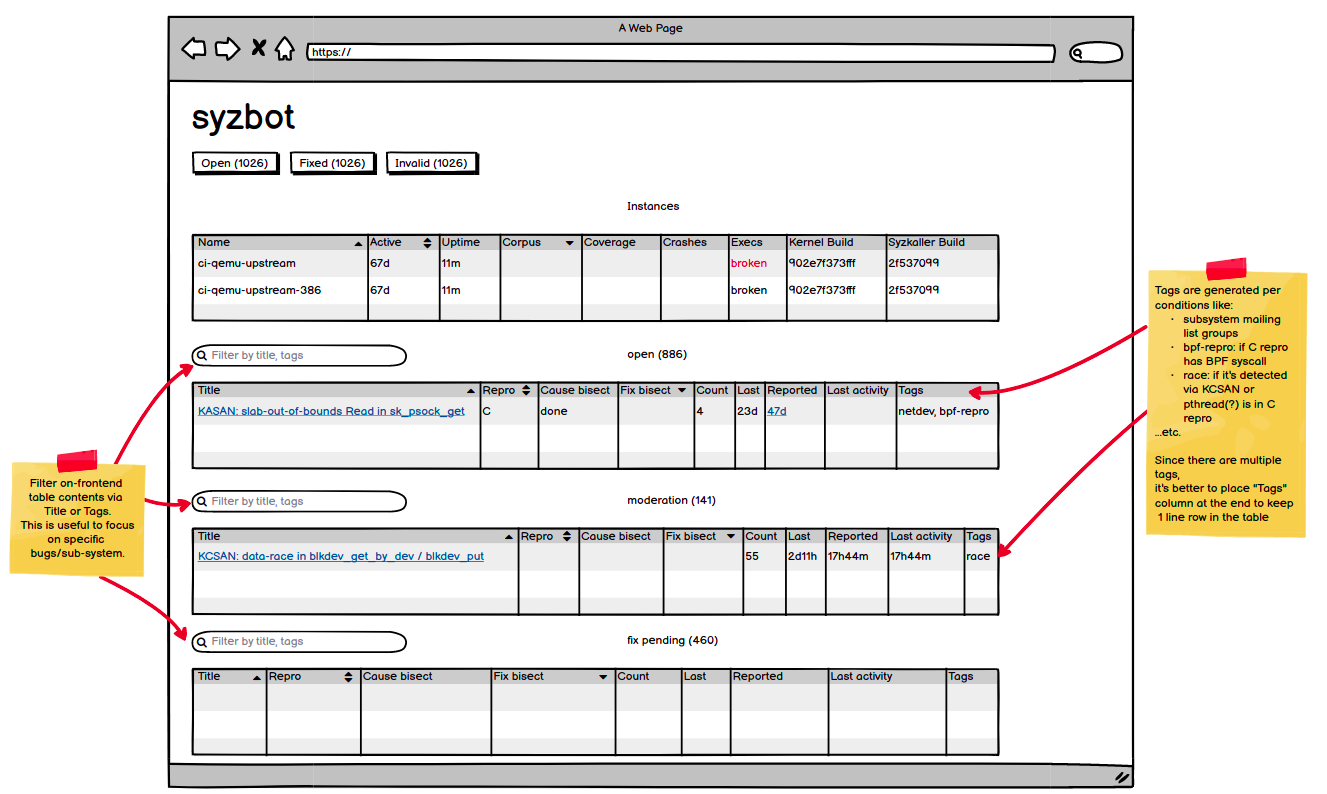Open Fix bisect dropdown in fix pending table
The width and height of the screenshot is (1327, 794).
603,677
